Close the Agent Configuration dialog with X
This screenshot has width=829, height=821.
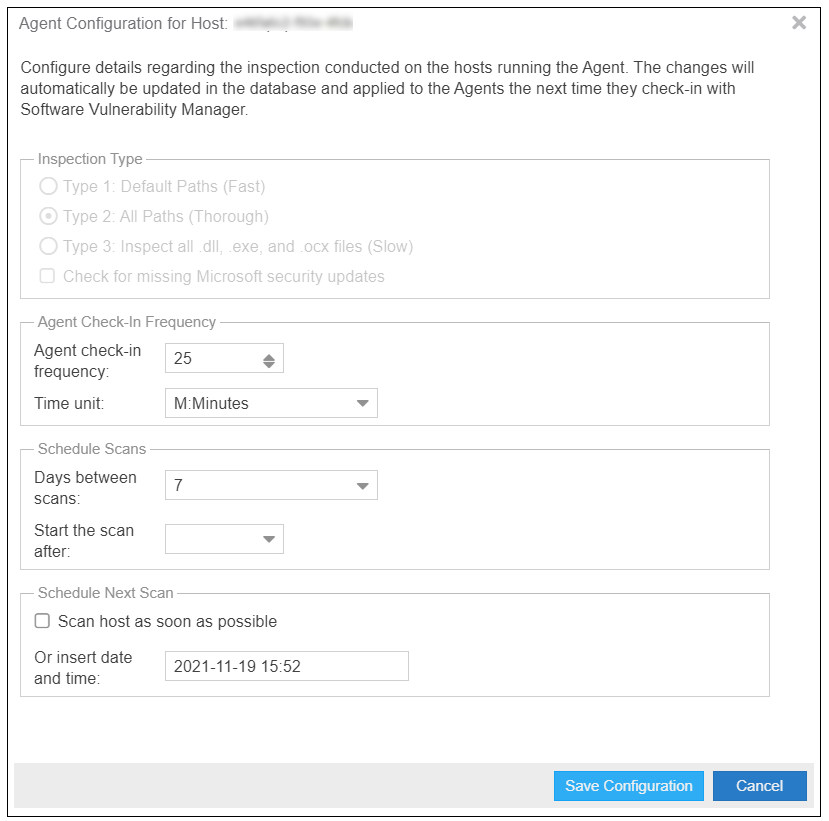(798, 23)
